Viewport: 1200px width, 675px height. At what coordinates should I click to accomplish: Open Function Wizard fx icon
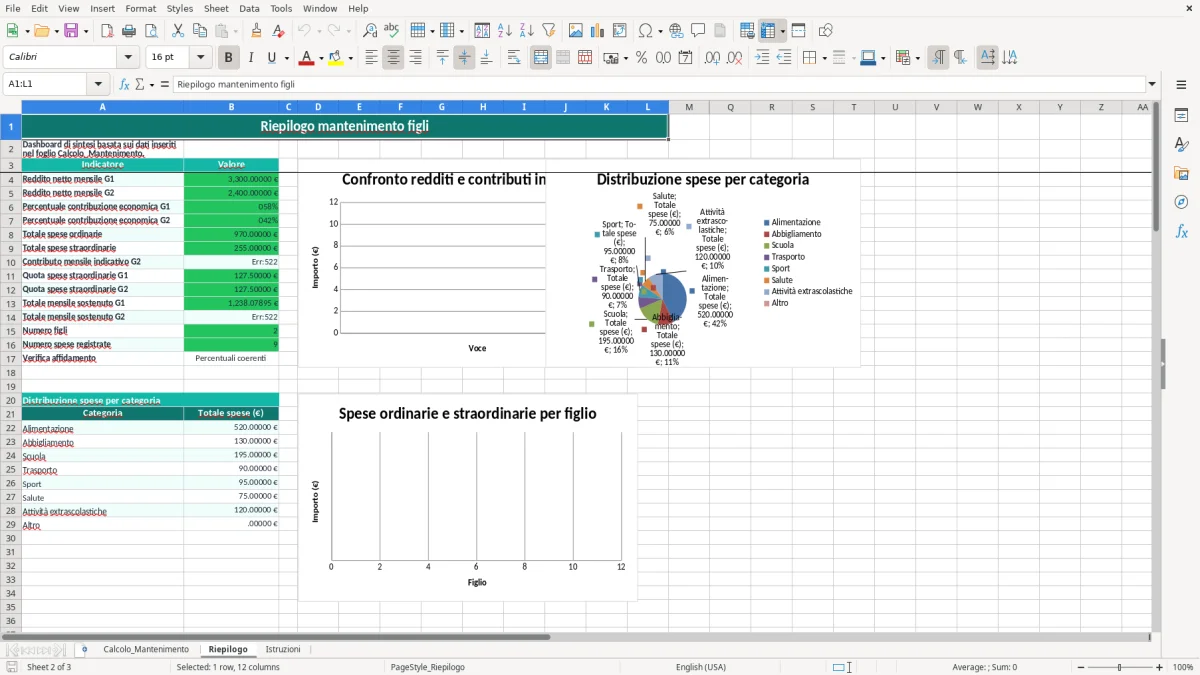click(125, 84)
